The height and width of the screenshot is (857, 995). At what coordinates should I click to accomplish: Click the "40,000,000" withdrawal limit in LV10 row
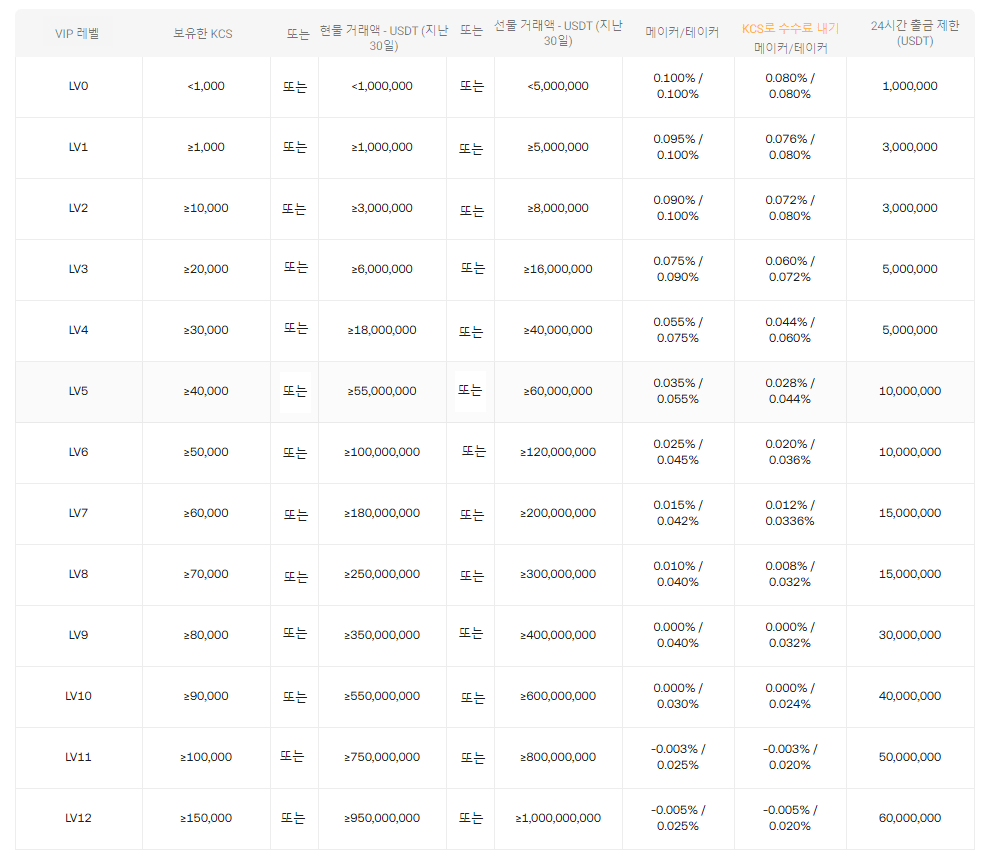point(910,696)
